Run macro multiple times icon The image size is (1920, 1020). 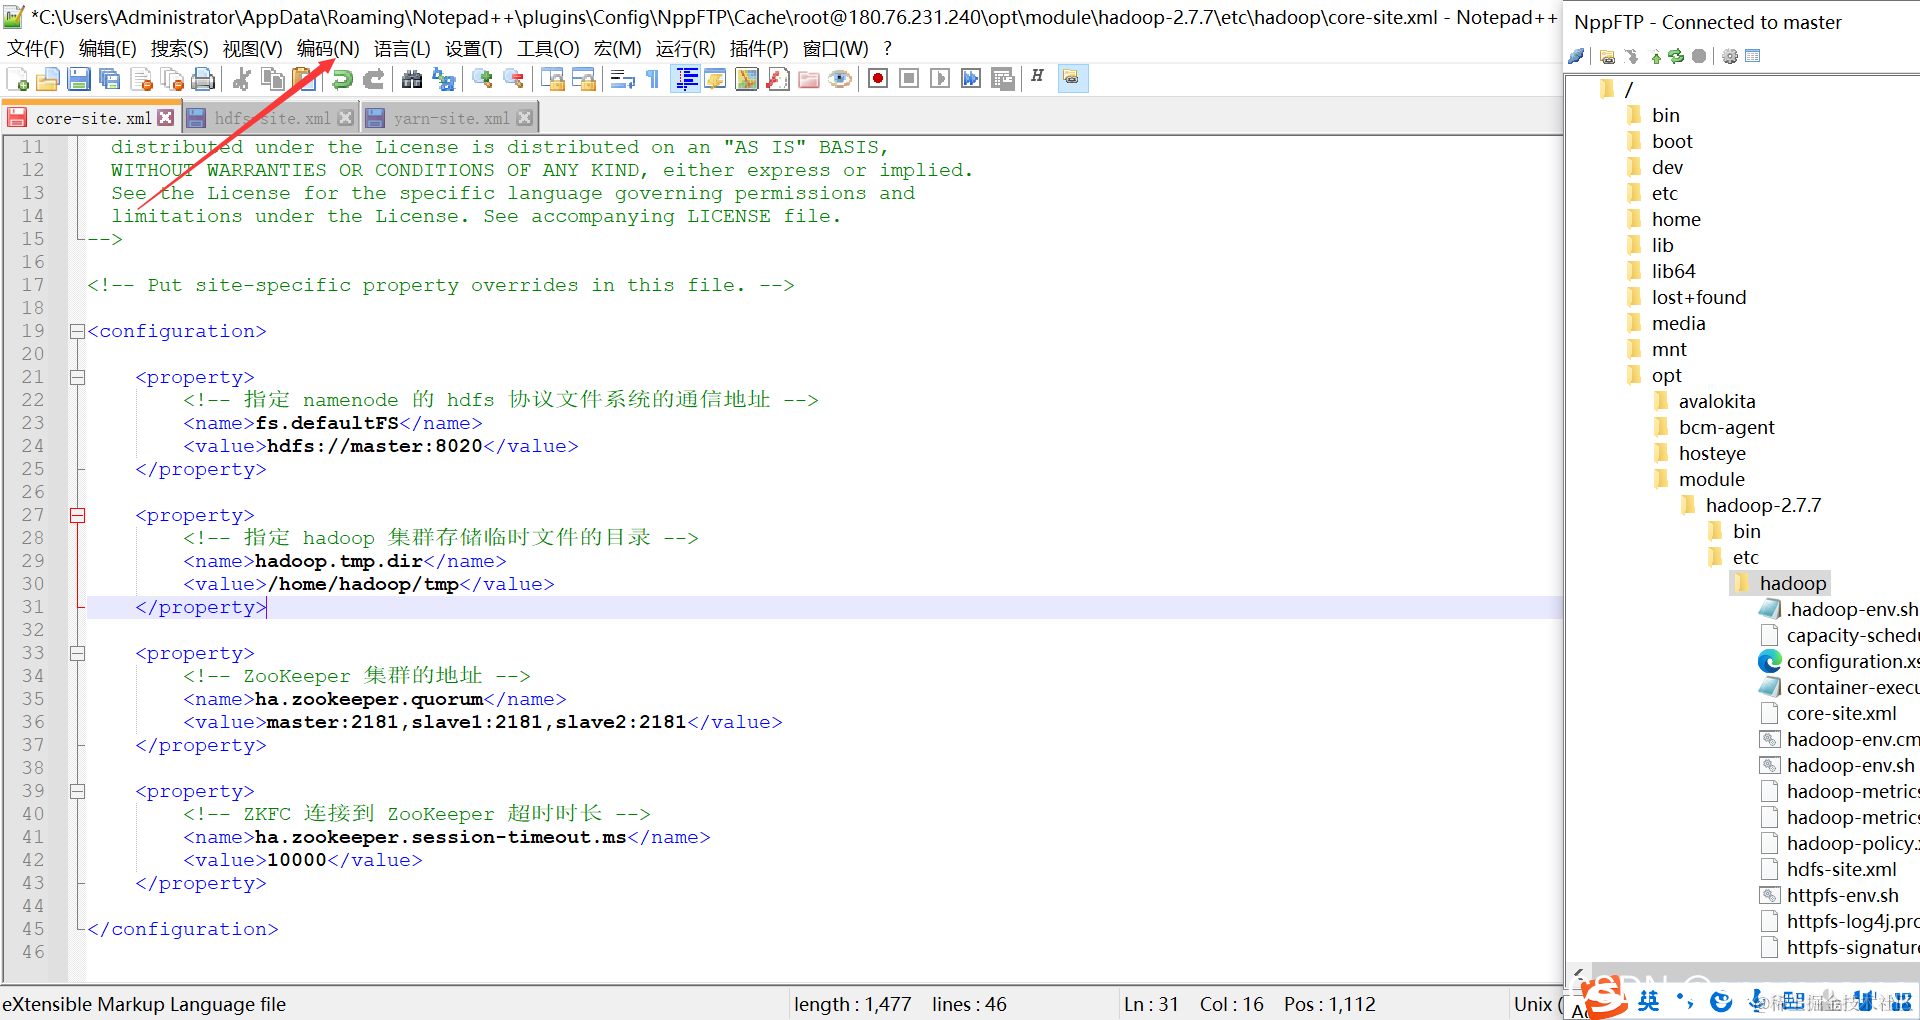click(x=971, y=79)
